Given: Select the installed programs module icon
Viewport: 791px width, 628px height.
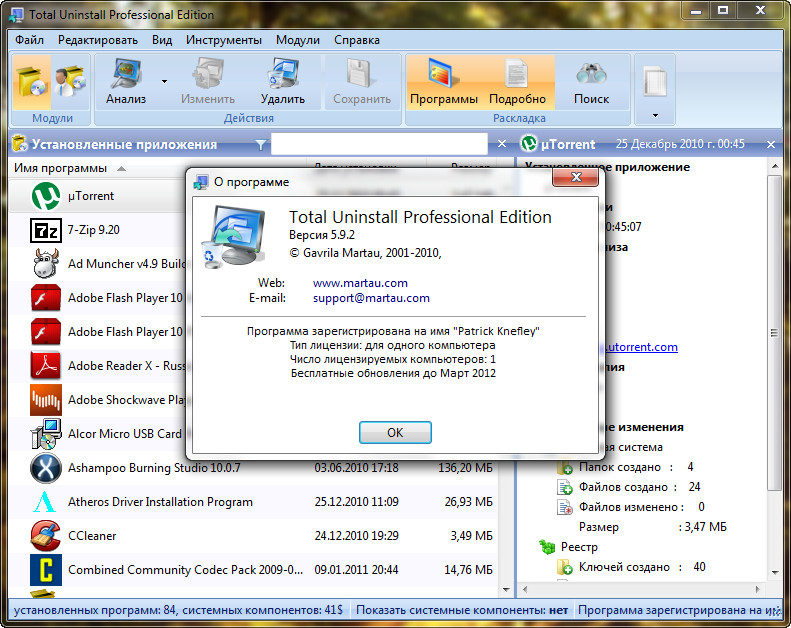Looking at the screenshot, I should coord(31,82).
